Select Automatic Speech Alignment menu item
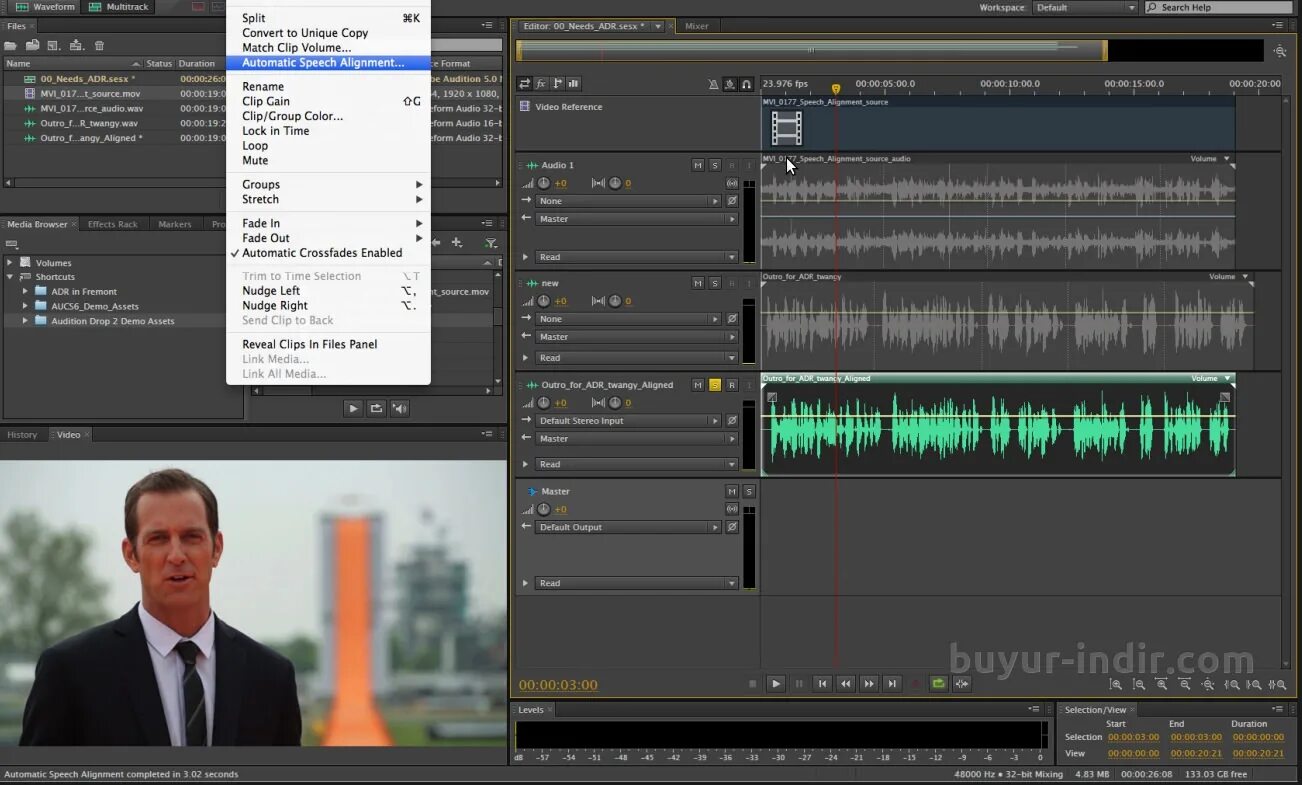The height and width of the screenshot is (785, 1302). (x=328, y=62)
